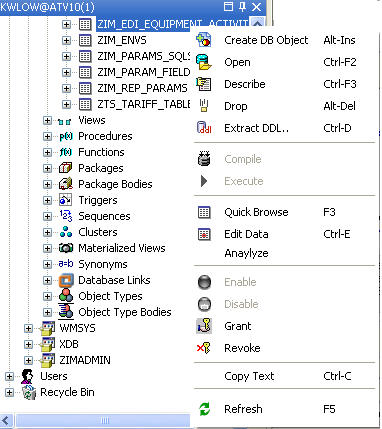Image resolution: width=382 pixels, height=429 pixels.
Task: Click the horizontal scrollbar left arrow
Action: click(x=7, y=421)
